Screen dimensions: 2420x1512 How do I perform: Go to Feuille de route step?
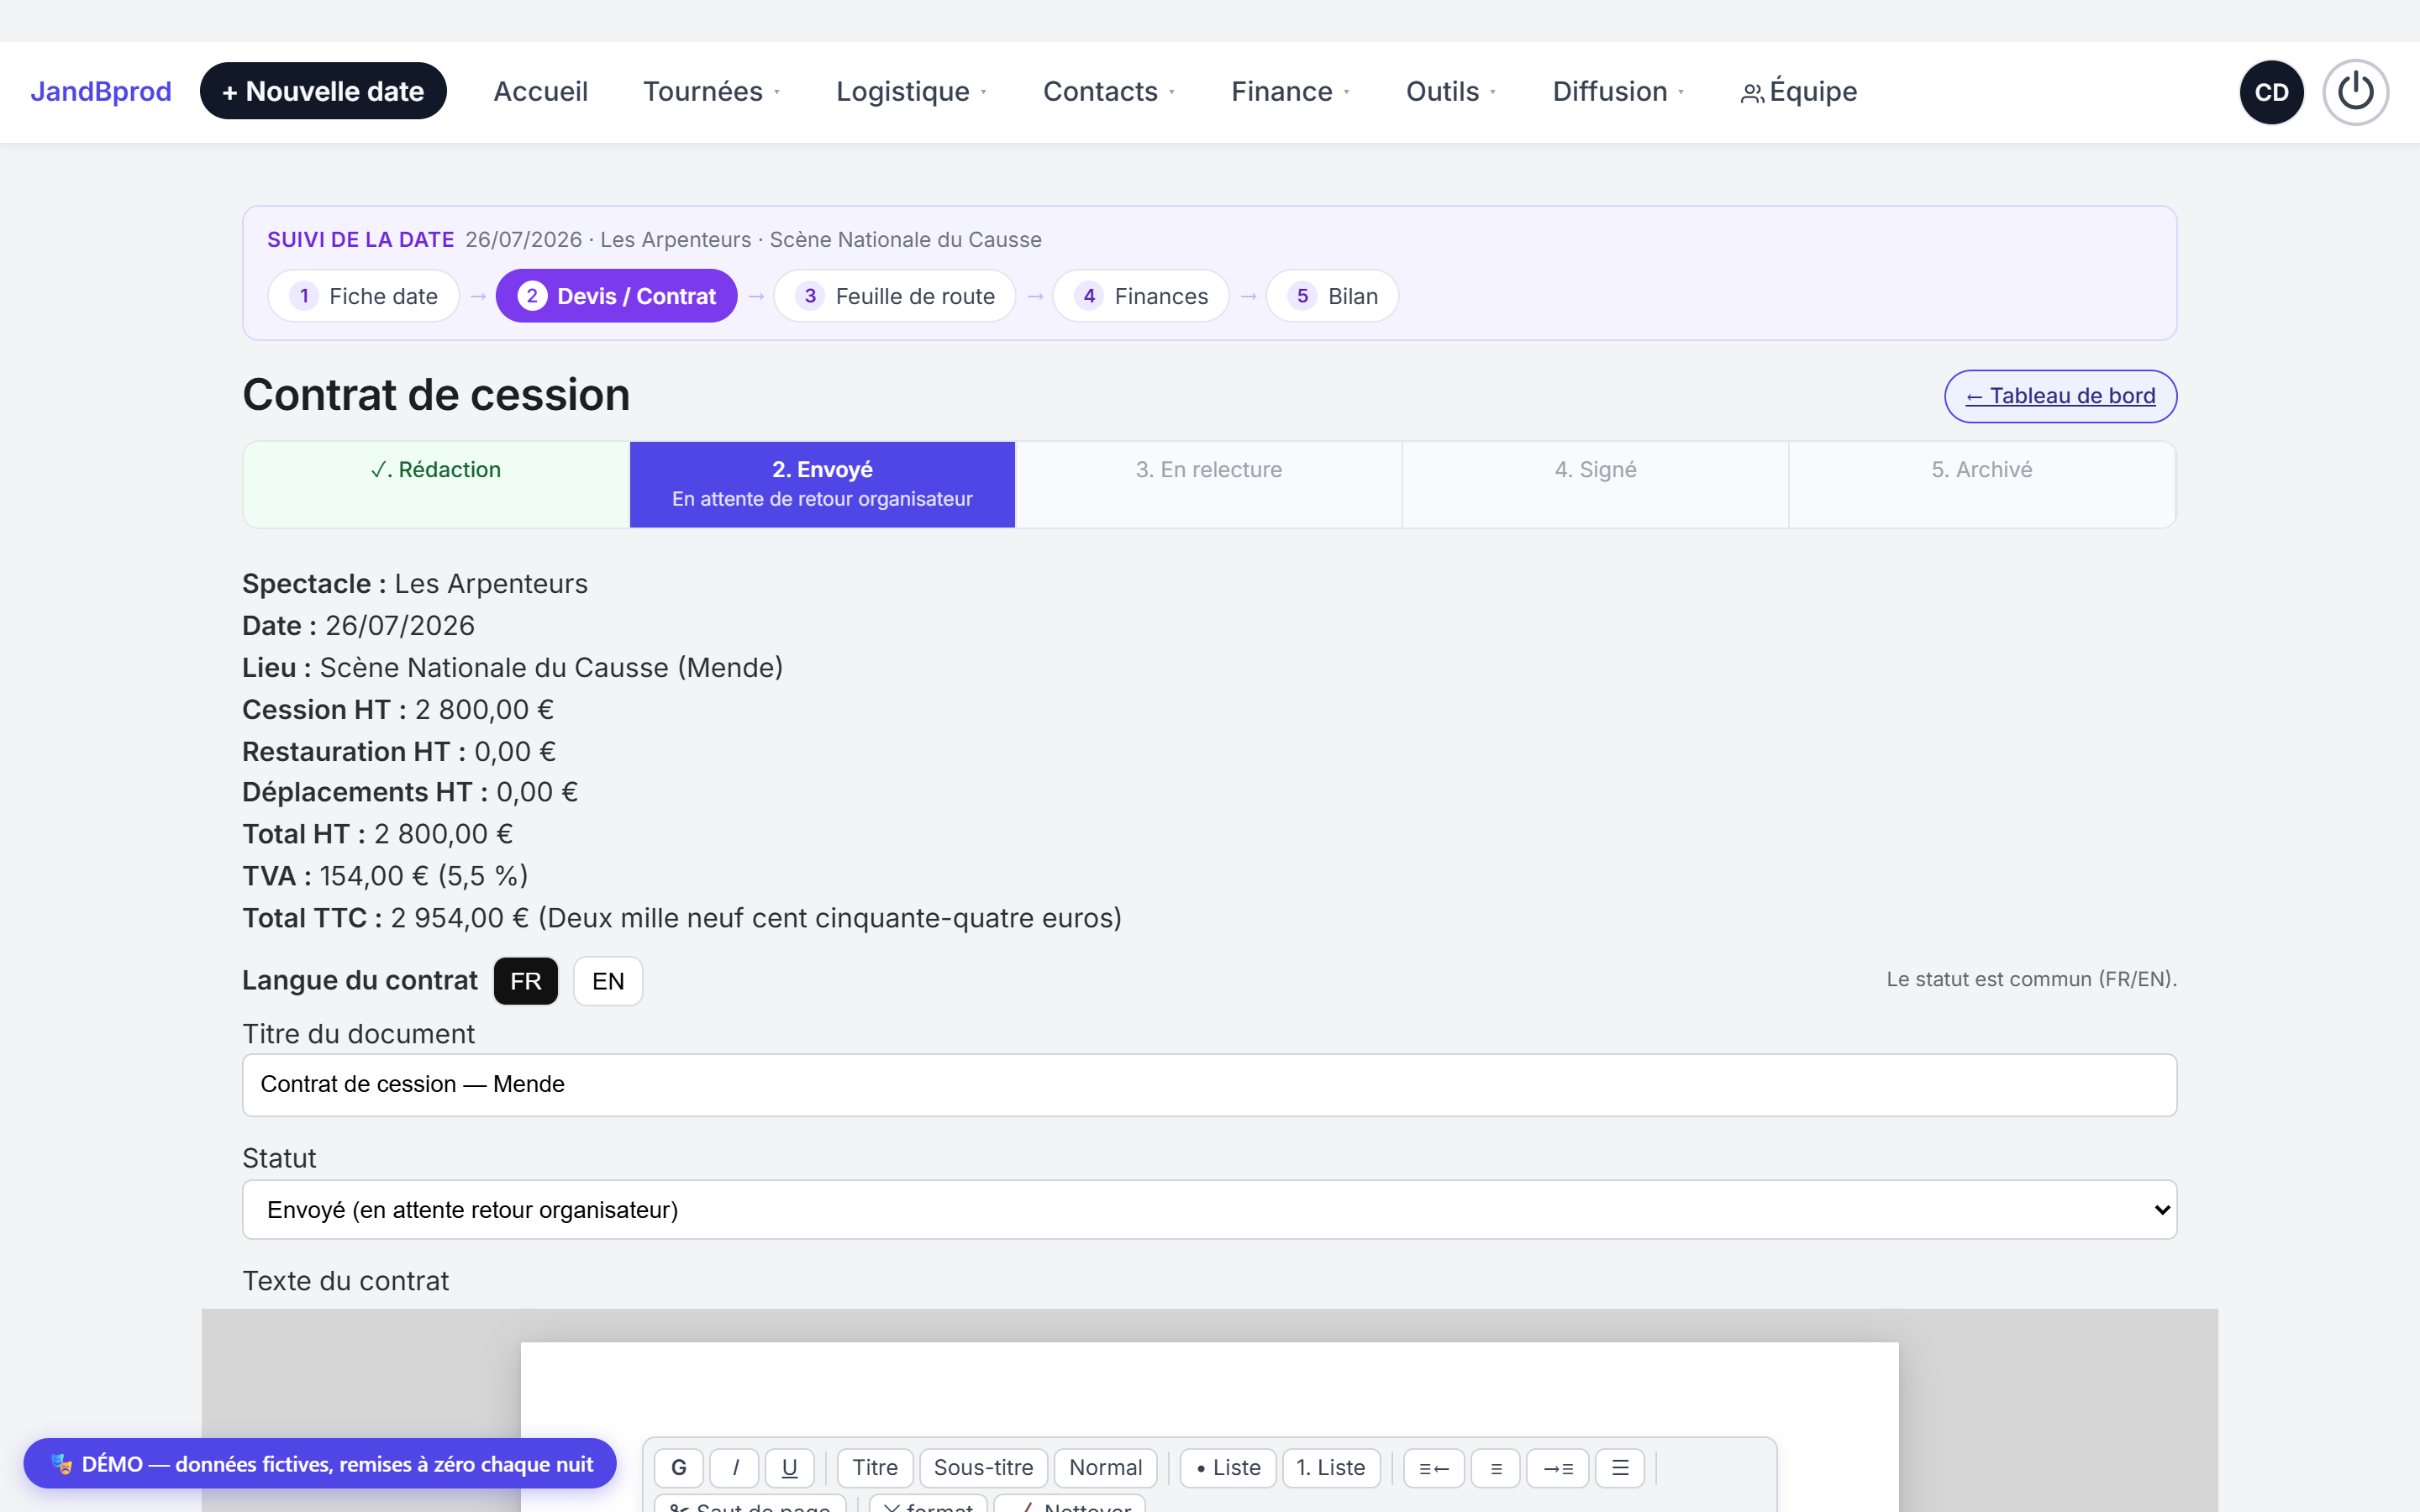pyautogui.click(x=895, y=296)
